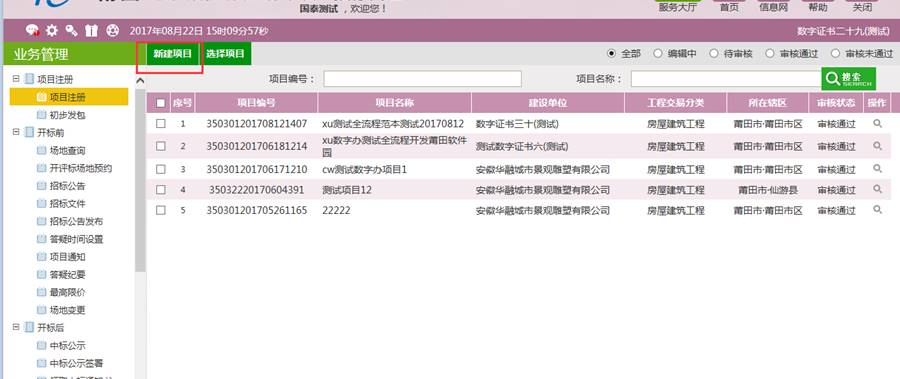View details of project 350301201706181214

click(877, 146)
